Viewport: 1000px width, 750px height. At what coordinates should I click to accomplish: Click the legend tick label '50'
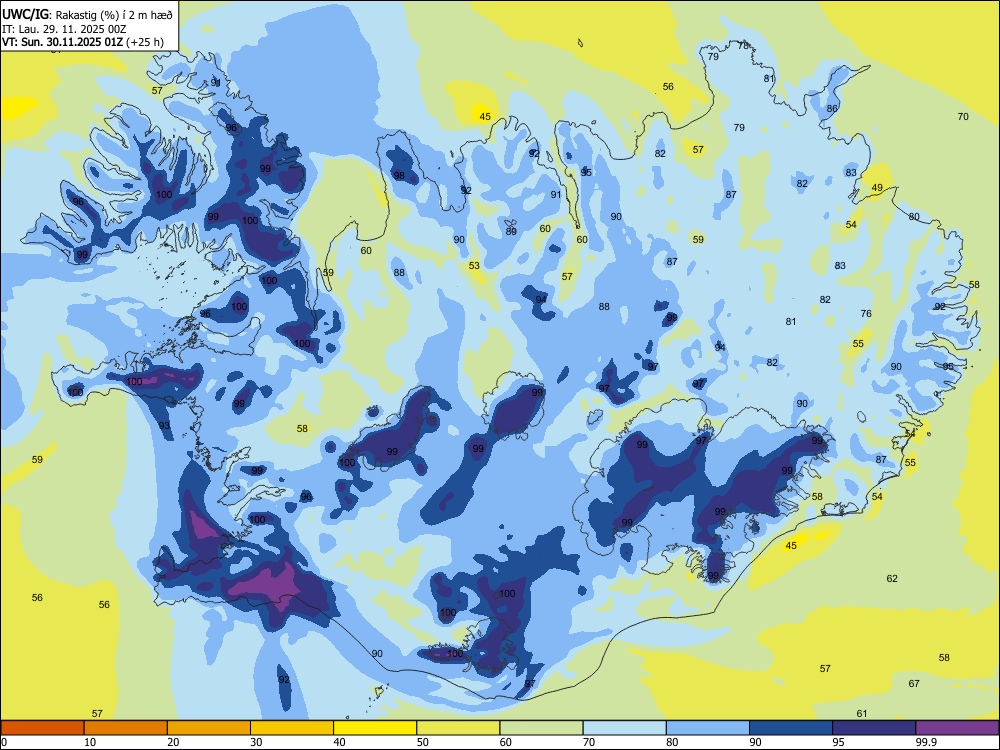point(422,742)
